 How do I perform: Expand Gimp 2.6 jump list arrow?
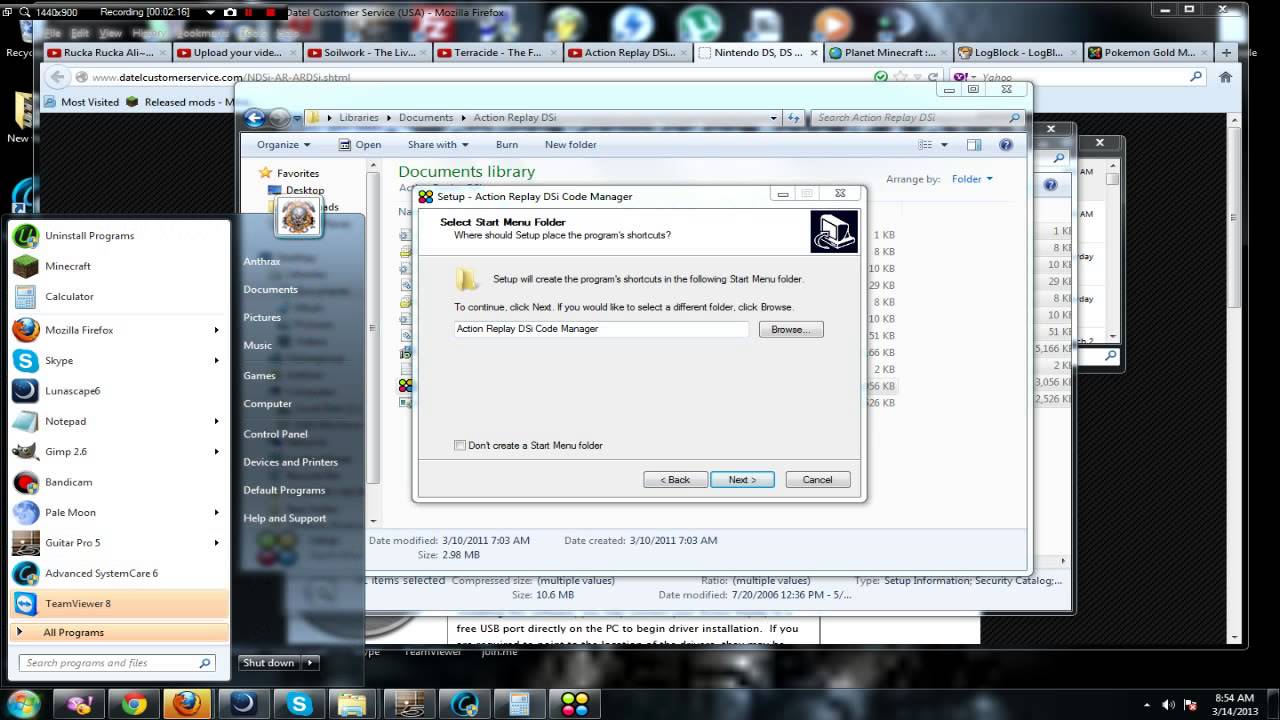(x=216, y=452)
